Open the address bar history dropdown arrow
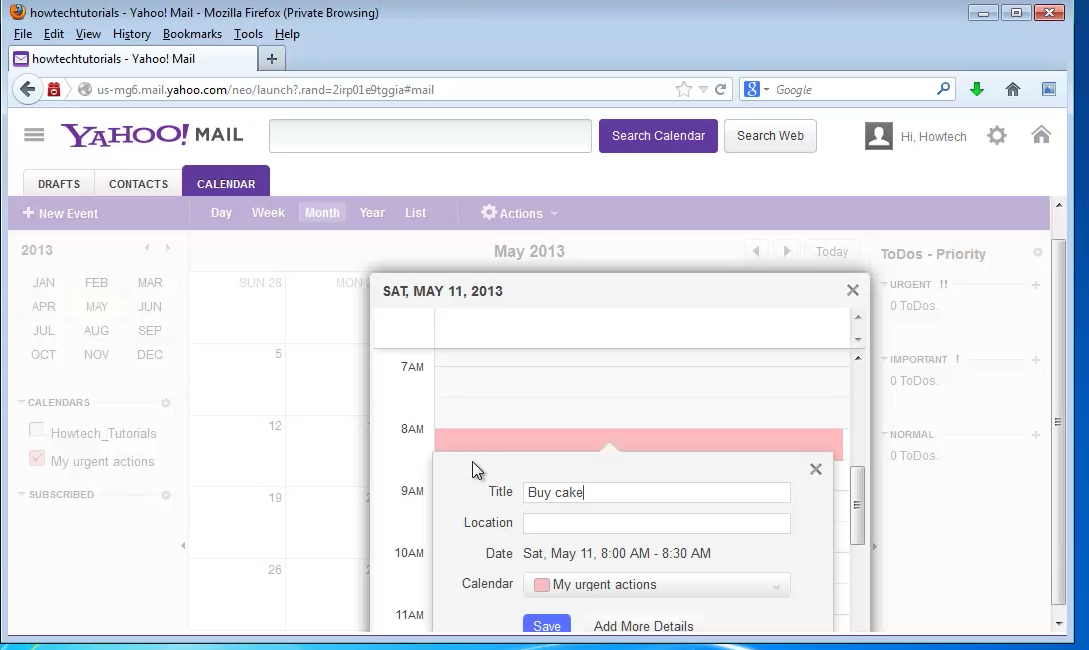 pos(703,90)
